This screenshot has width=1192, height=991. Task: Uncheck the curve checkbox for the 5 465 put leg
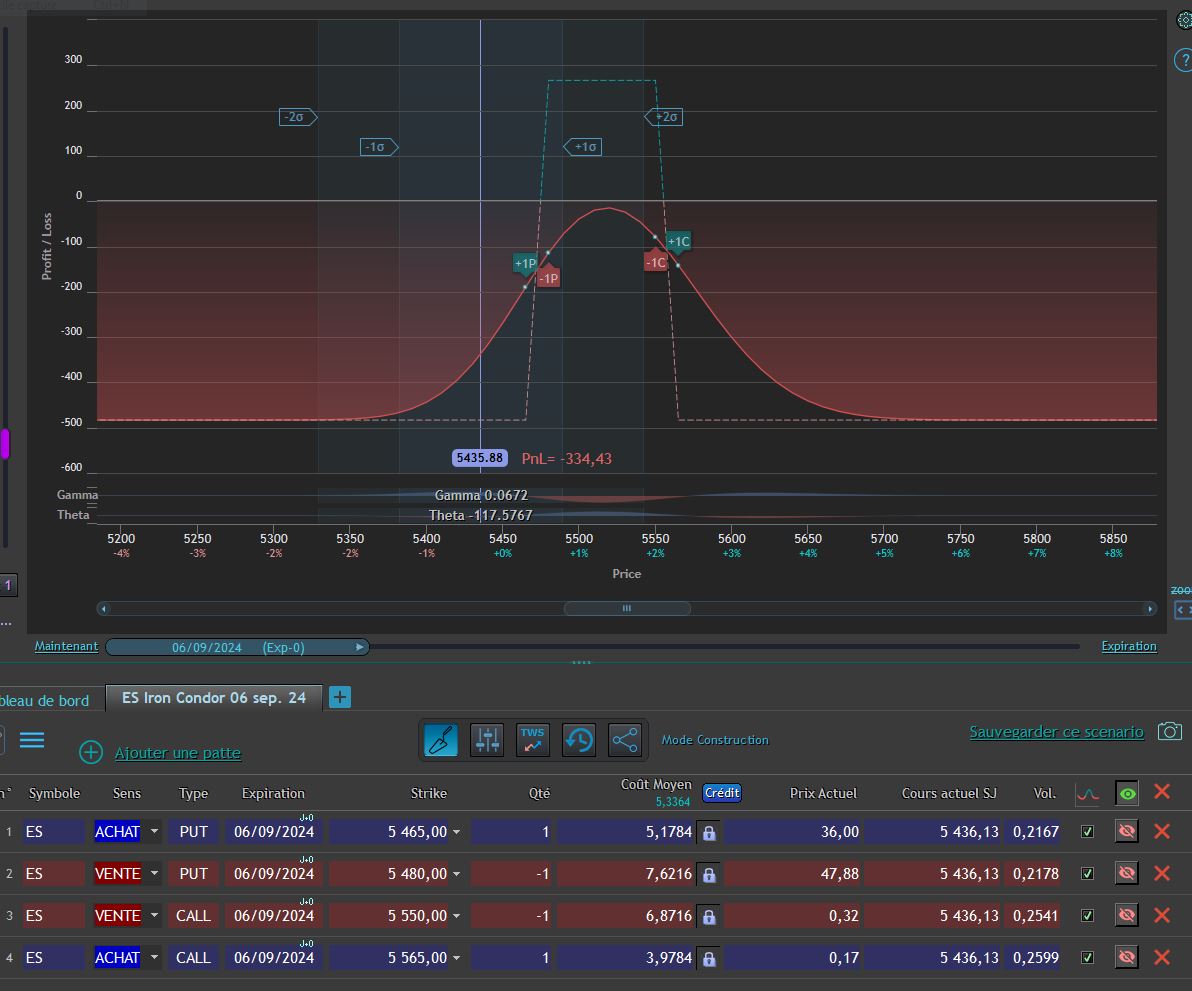pos(1088,832)
